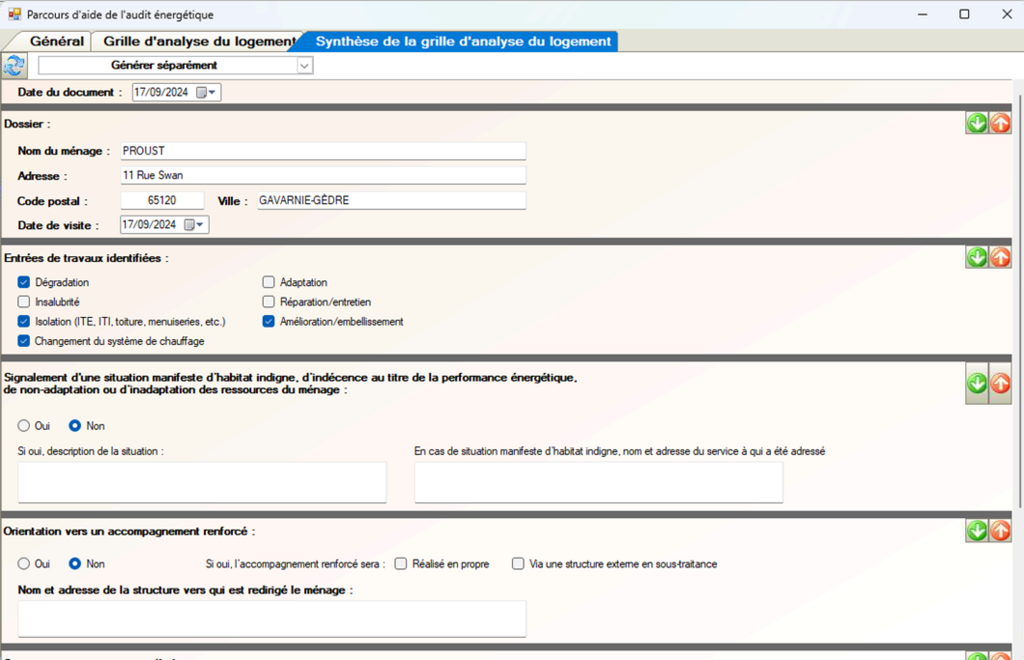This screenshot has width=1024, height=660.
Task: Uncheck the Dégradation checkbox
Action: (24, 283)
